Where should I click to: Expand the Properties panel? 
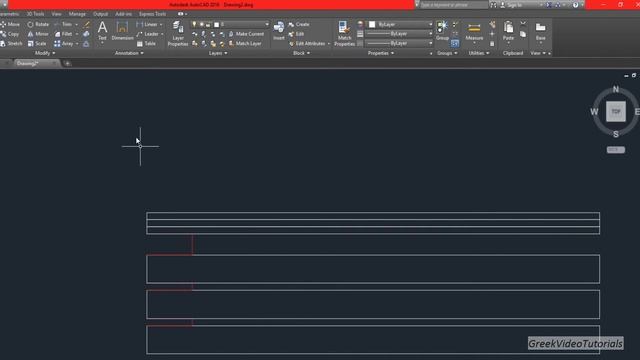(381, 53)
